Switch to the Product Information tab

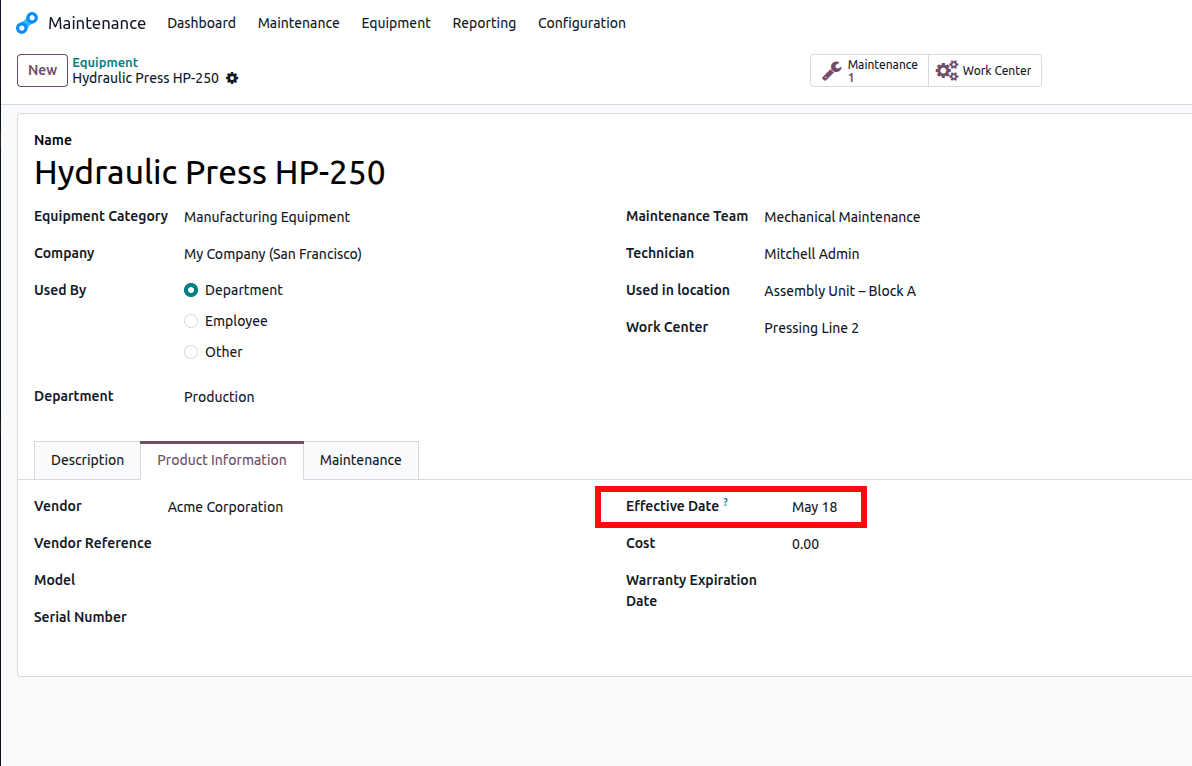(222, 461)
